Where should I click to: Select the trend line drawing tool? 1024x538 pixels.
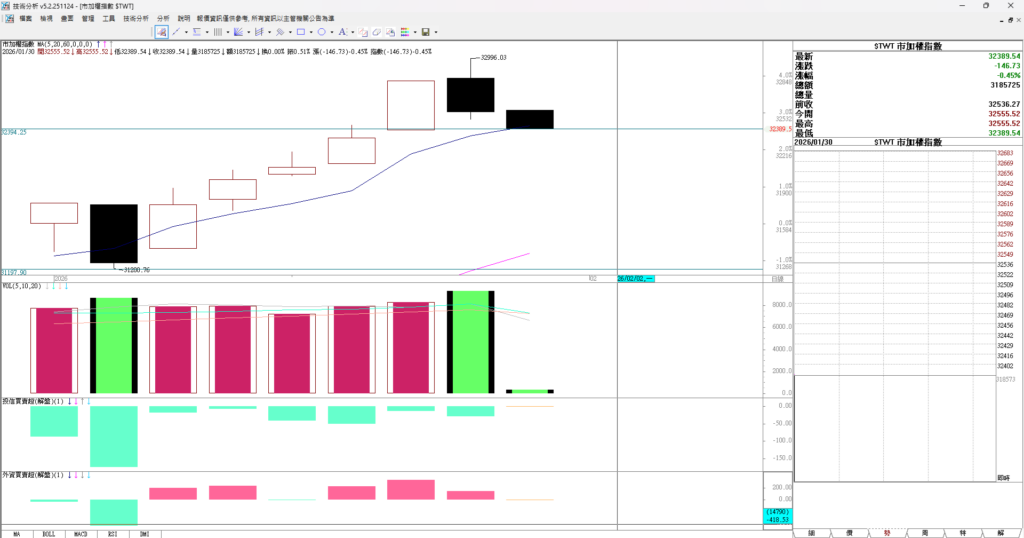(x=176, y=32)
